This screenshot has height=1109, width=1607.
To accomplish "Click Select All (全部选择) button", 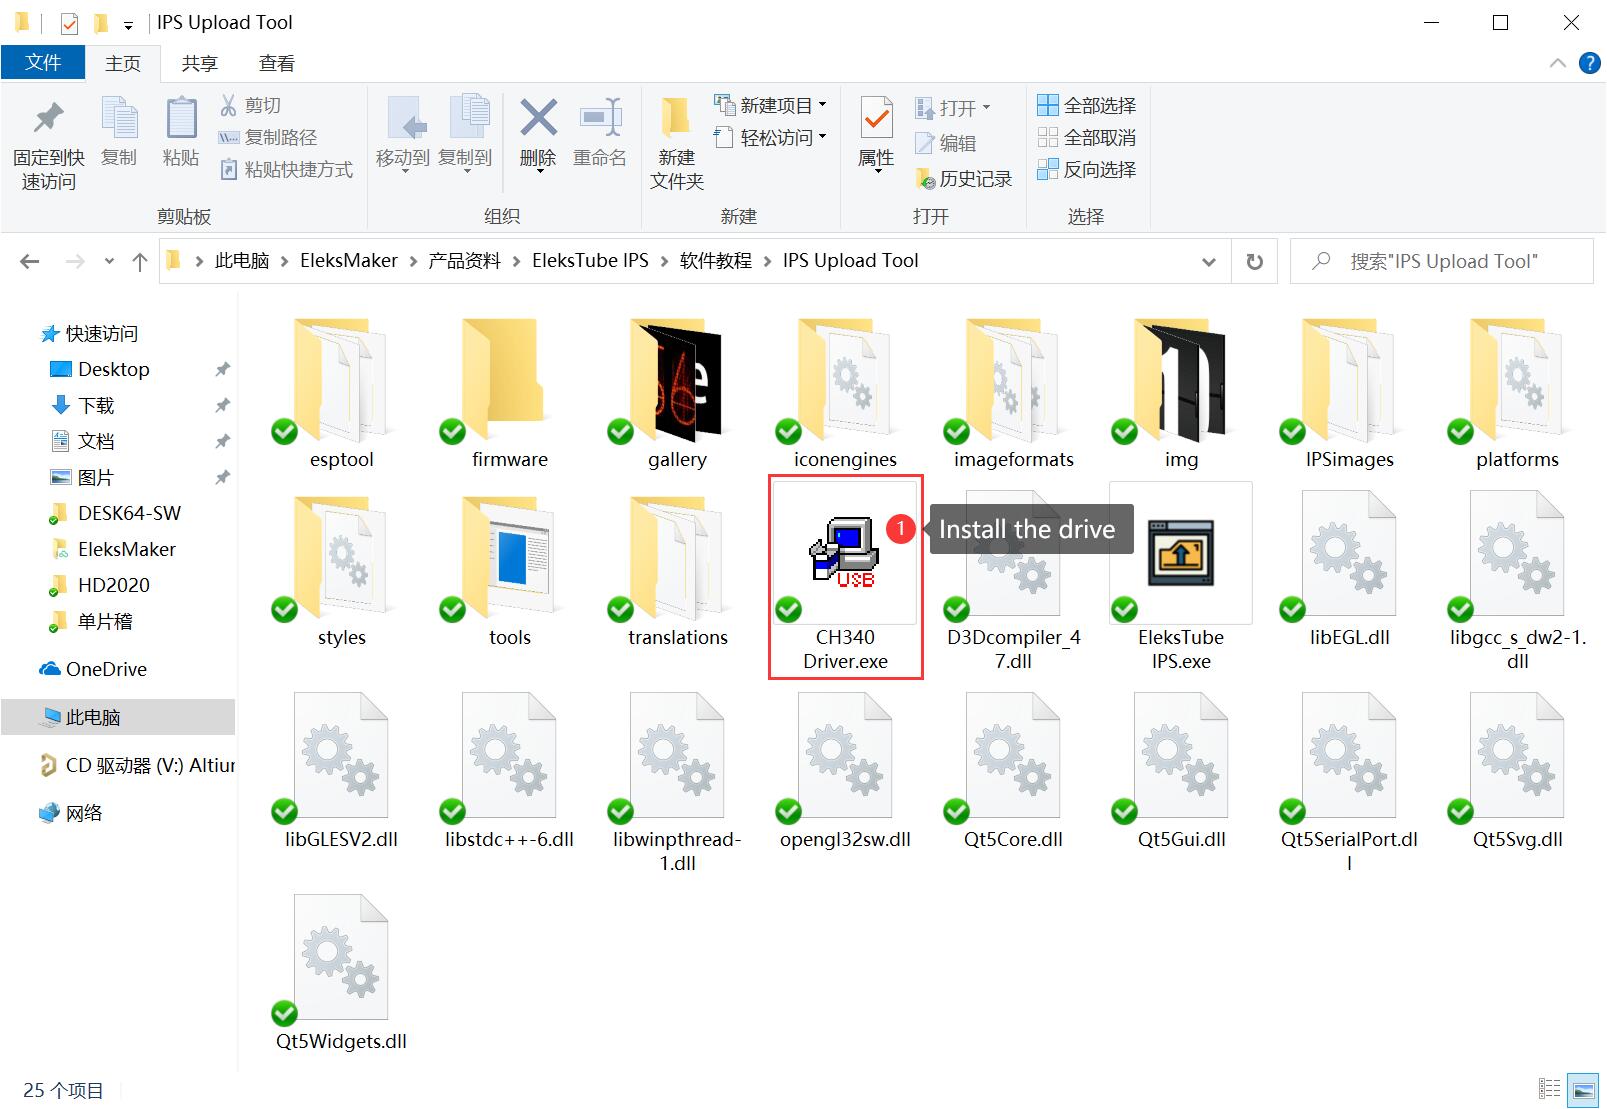I will (x=1087, y=105).
